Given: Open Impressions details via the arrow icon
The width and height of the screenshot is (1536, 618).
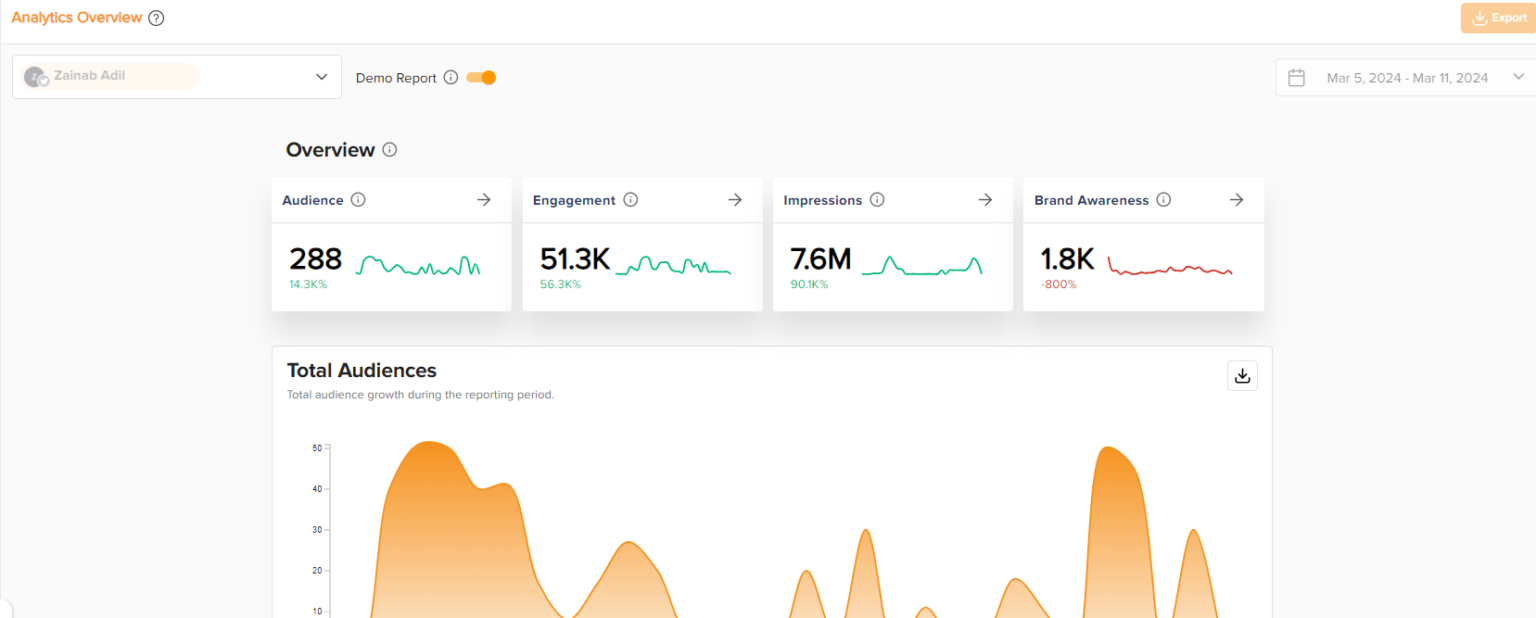Looking at the screenshot, I should [x=985, y=199].
